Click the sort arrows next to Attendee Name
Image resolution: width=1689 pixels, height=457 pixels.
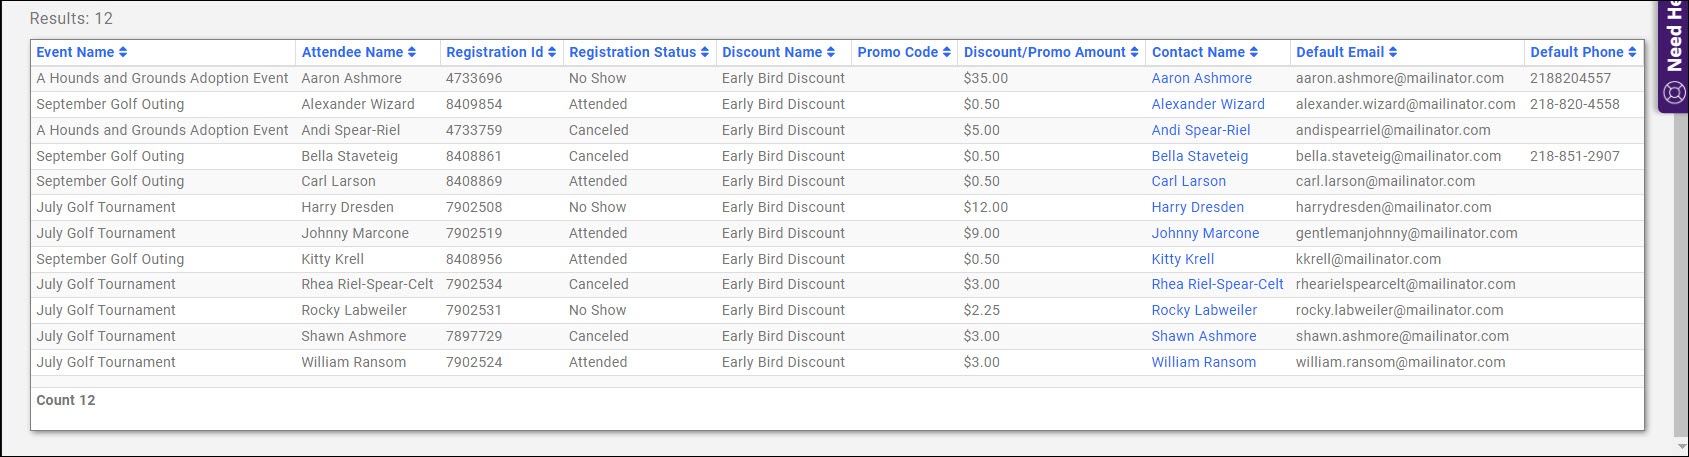pyautogui.click(x=412, y=52)
